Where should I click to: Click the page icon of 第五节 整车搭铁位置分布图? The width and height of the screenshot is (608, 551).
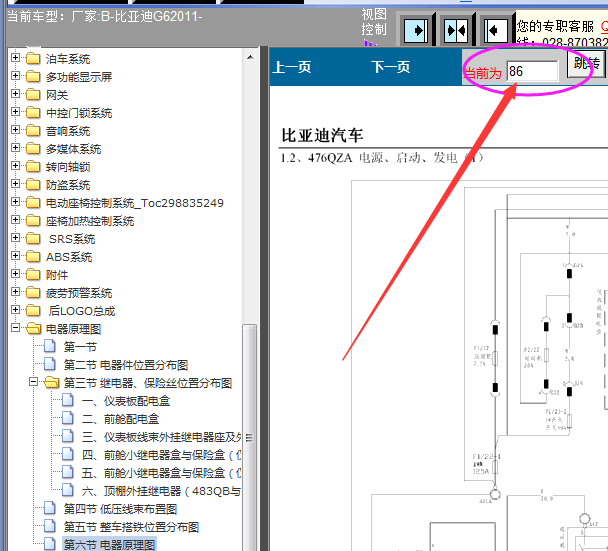(x=50, y=527)
